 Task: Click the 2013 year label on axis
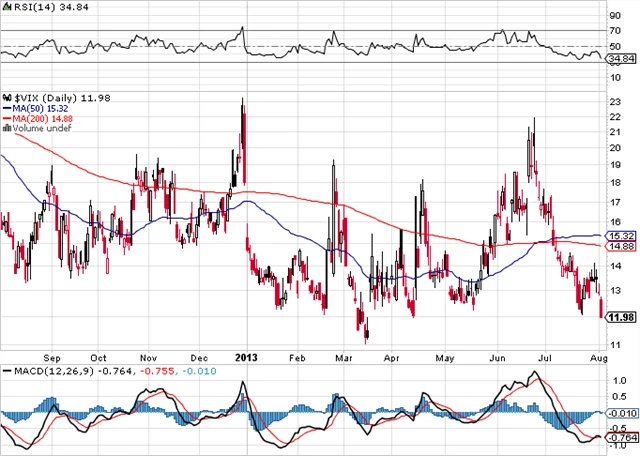tap(247, 358)
